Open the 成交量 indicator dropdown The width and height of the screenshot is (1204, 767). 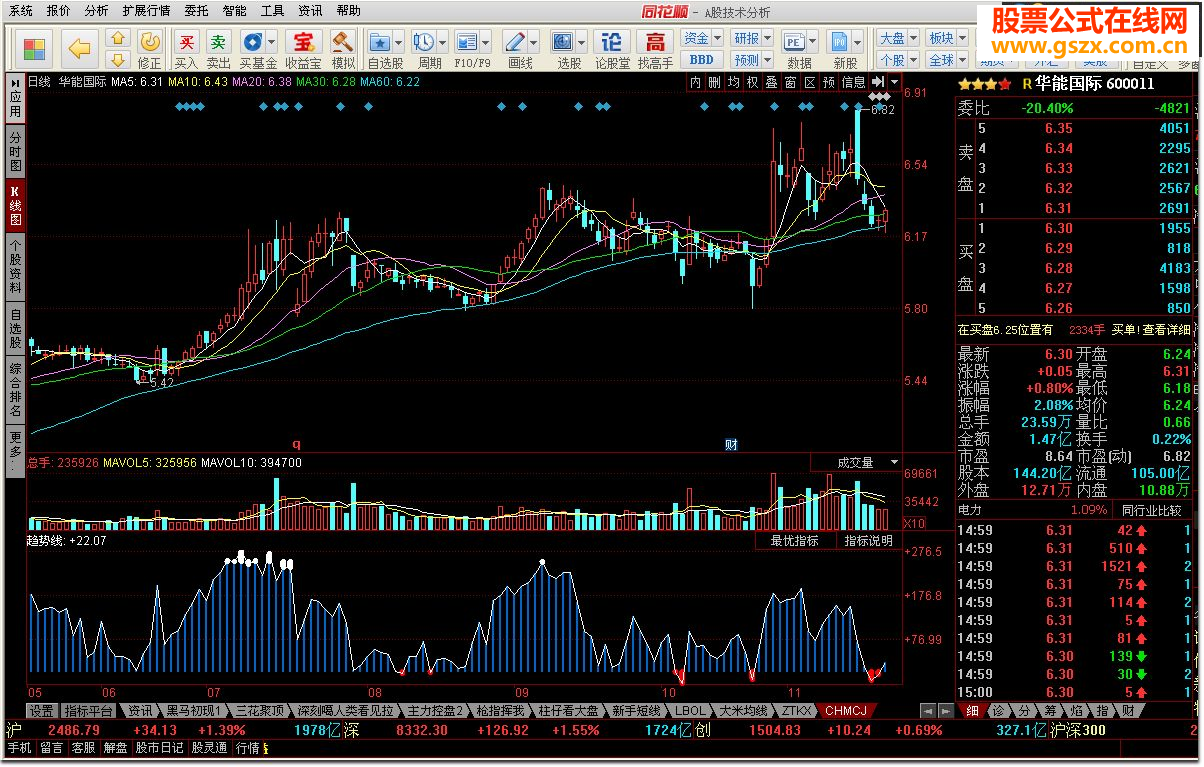[x=856, y=462]
